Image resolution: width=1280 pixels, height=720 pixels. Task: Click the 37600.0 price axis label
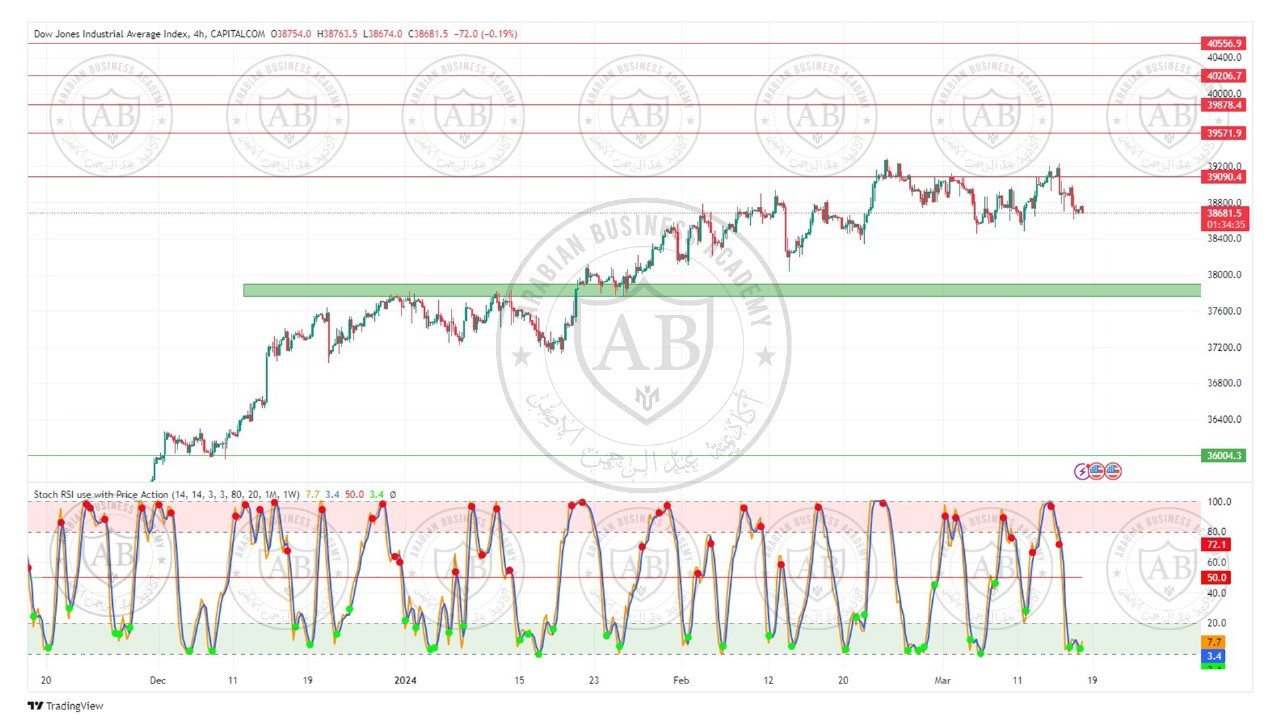tap(1224, 311)
